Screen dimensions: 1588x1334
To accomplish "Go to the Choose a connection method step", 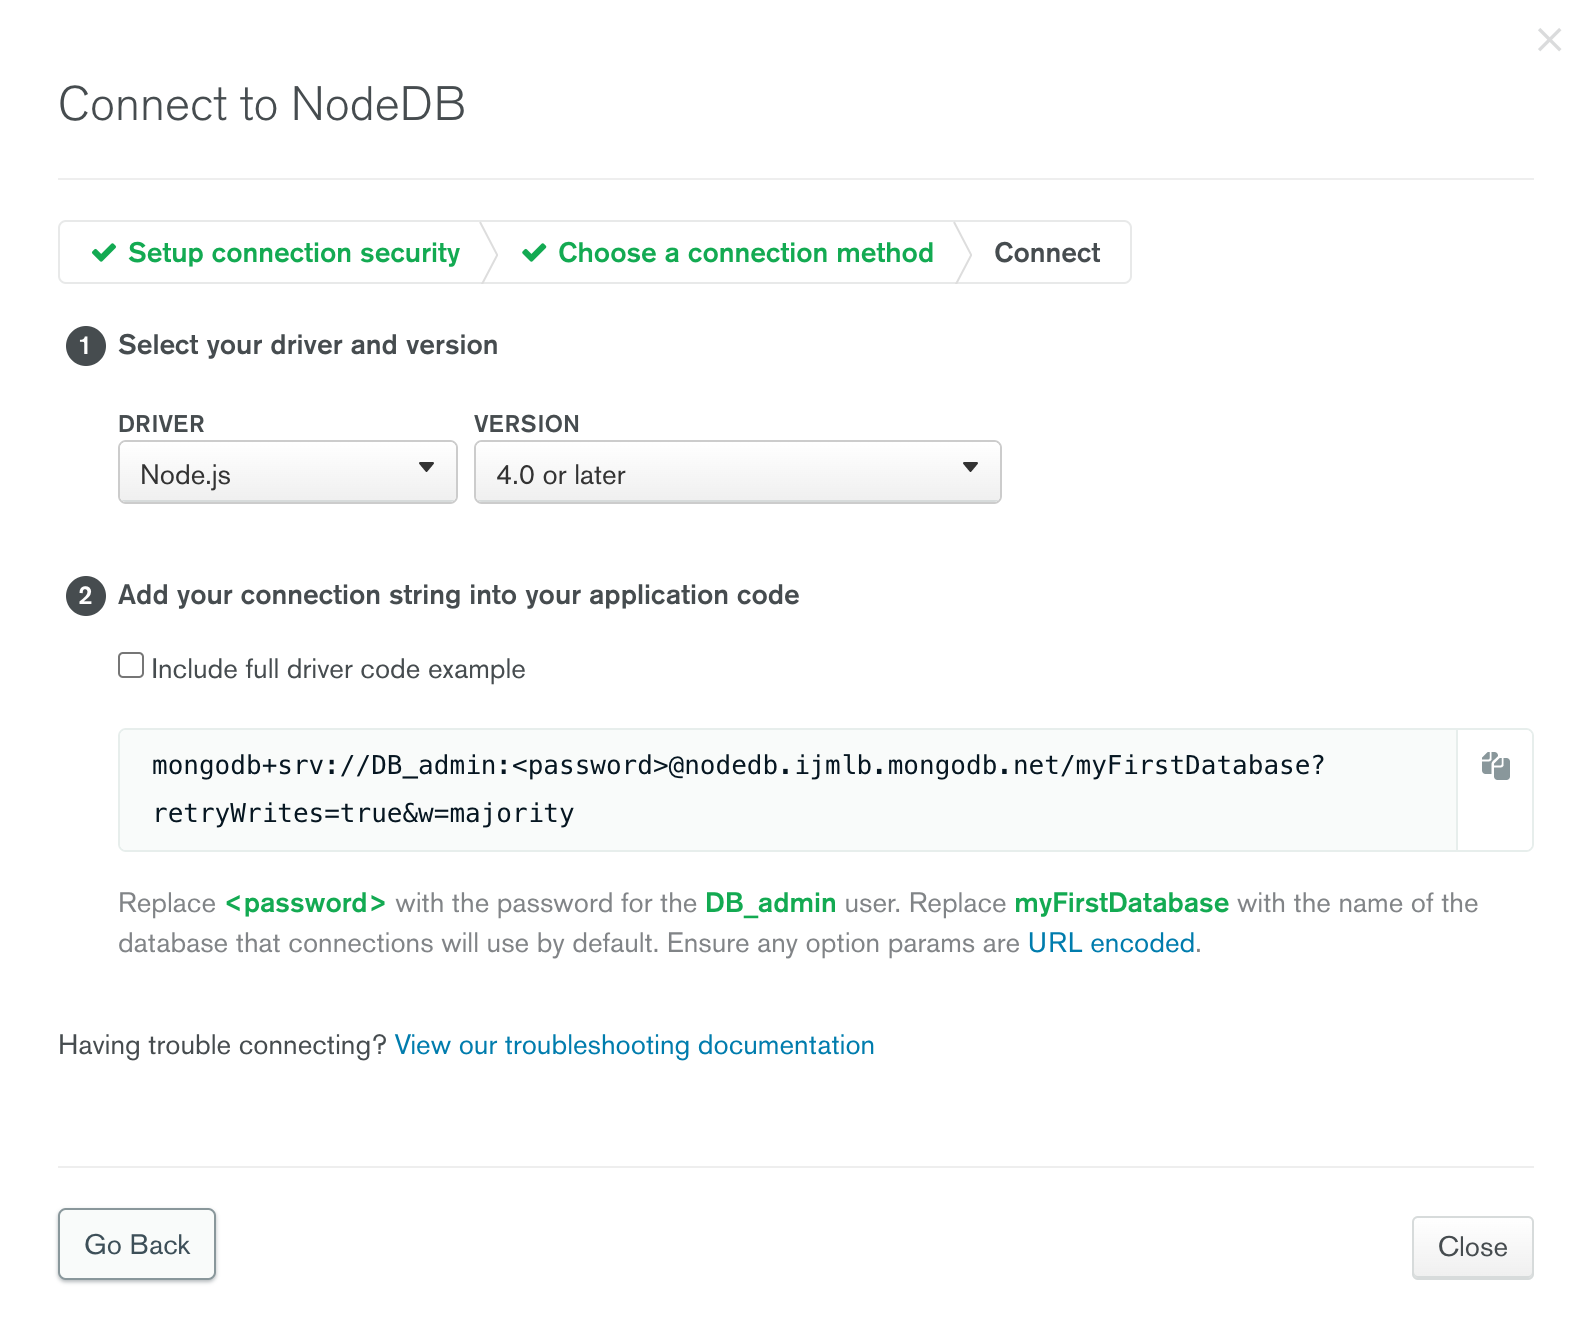I will point(728,253).
